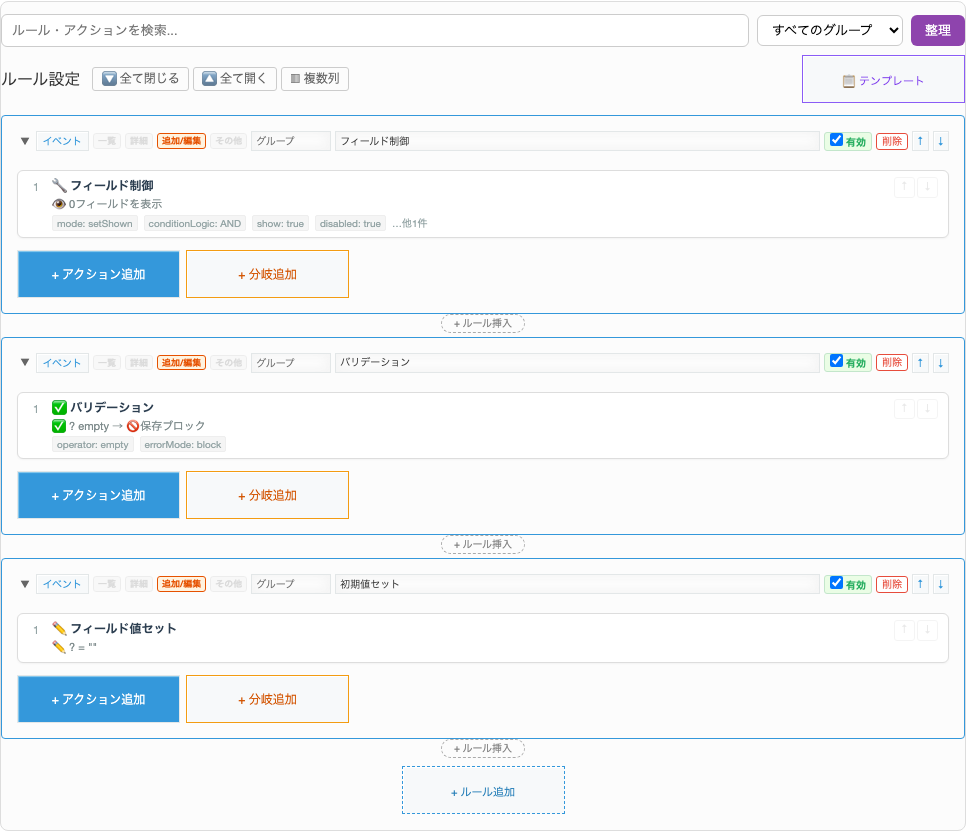Screen dimensions: 966x831
Task: Toggle 複数列 multi-column layout
Action: pos(315,79)
